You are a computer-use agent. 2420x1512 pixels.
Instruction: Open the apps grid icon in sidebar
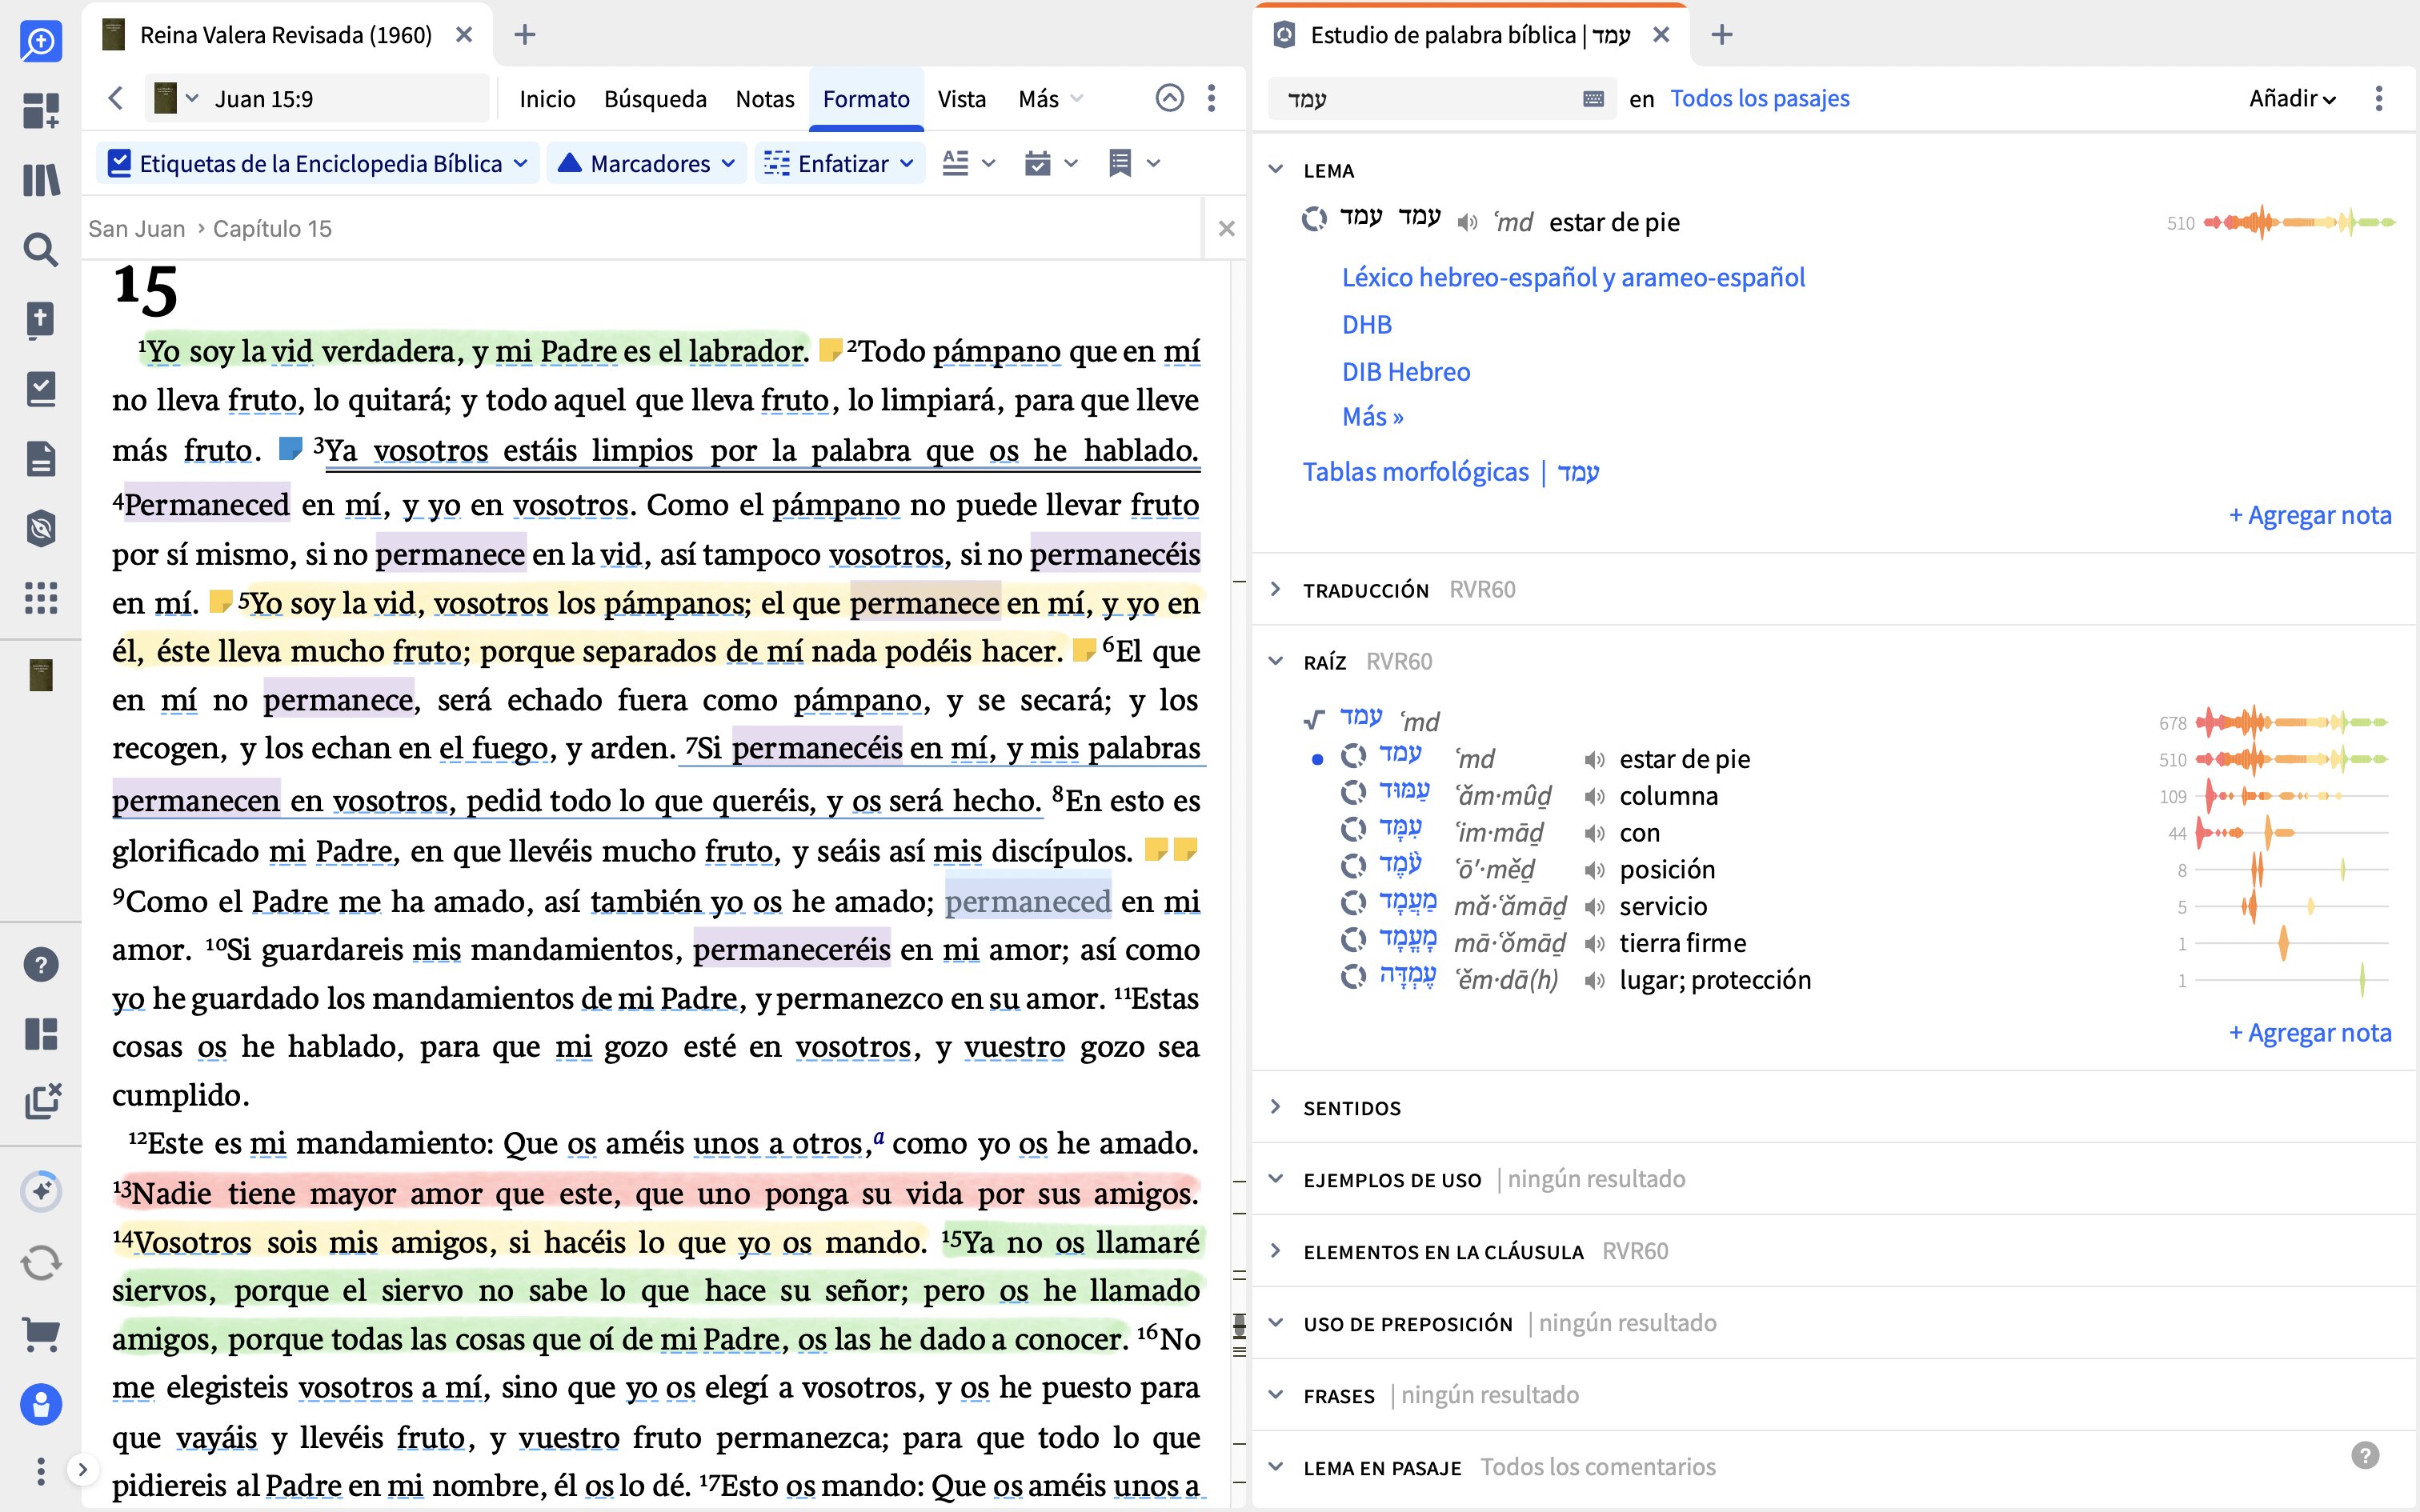pyautogui.click(x=41, y=598)
